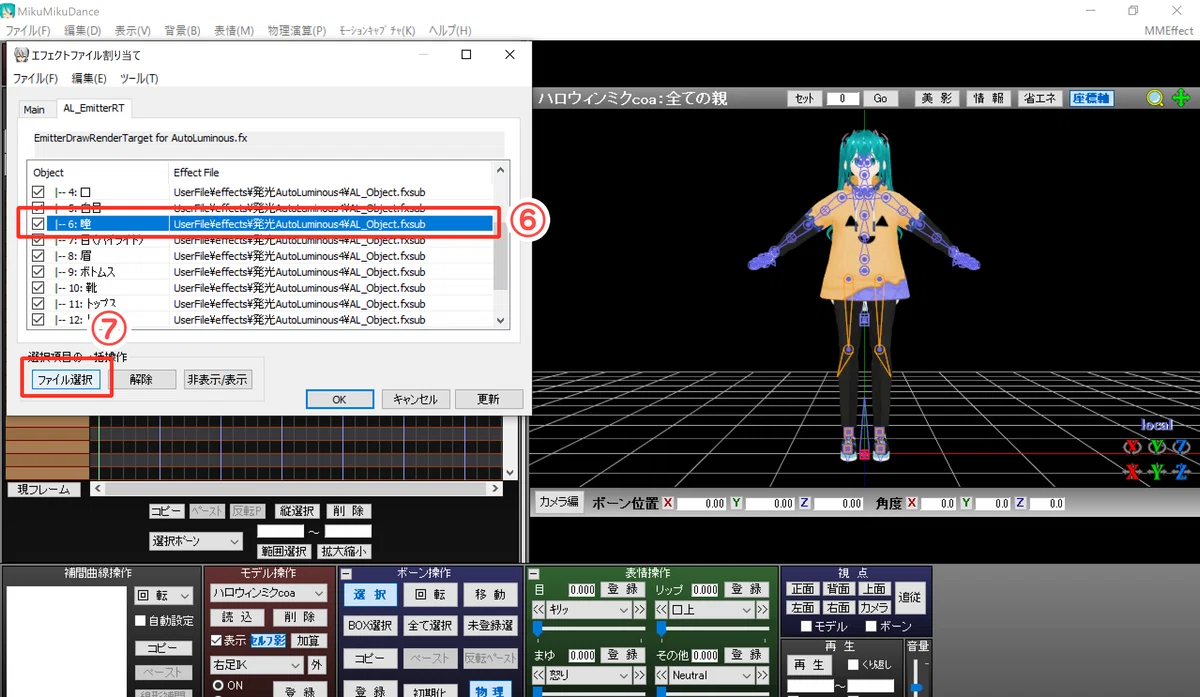The image size is (1200, 697).
Task: Uncheck the checkbox for row 6: 瞳
Action: coord(38,224)
